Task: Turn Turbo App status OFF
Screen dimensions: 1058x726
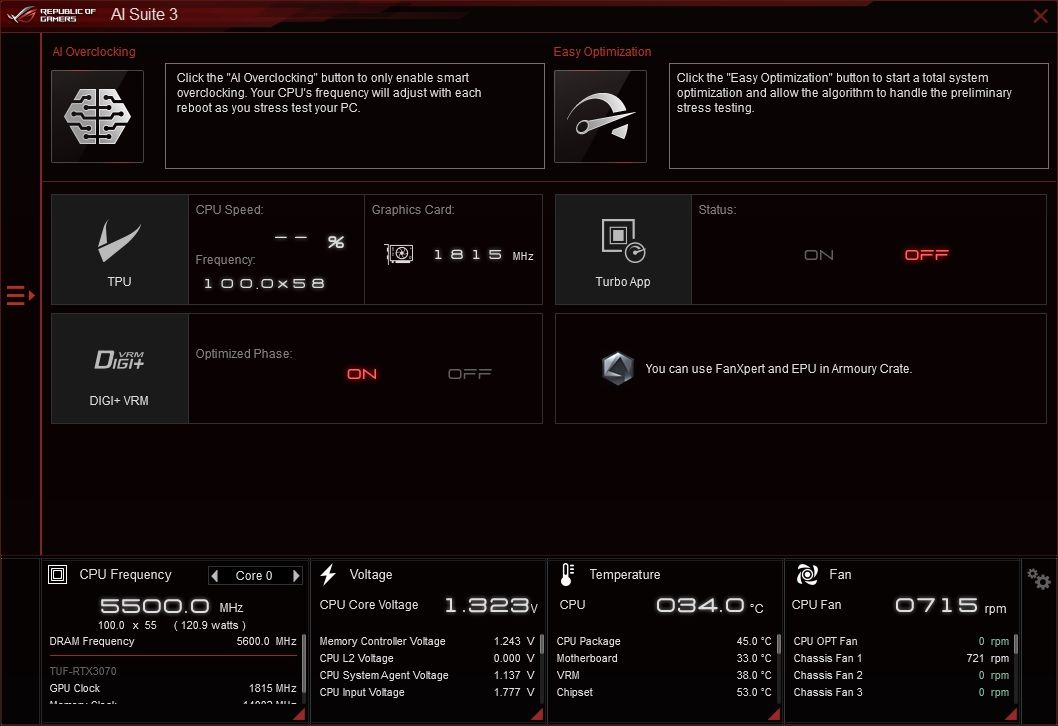Action: coord(926,255)
